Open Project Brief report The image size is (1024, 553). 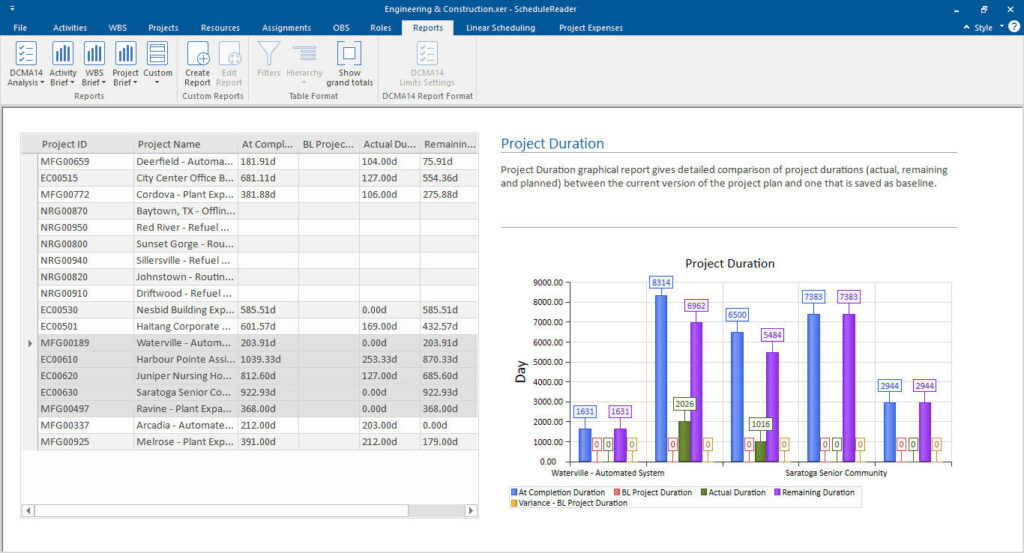coord(125,63)
